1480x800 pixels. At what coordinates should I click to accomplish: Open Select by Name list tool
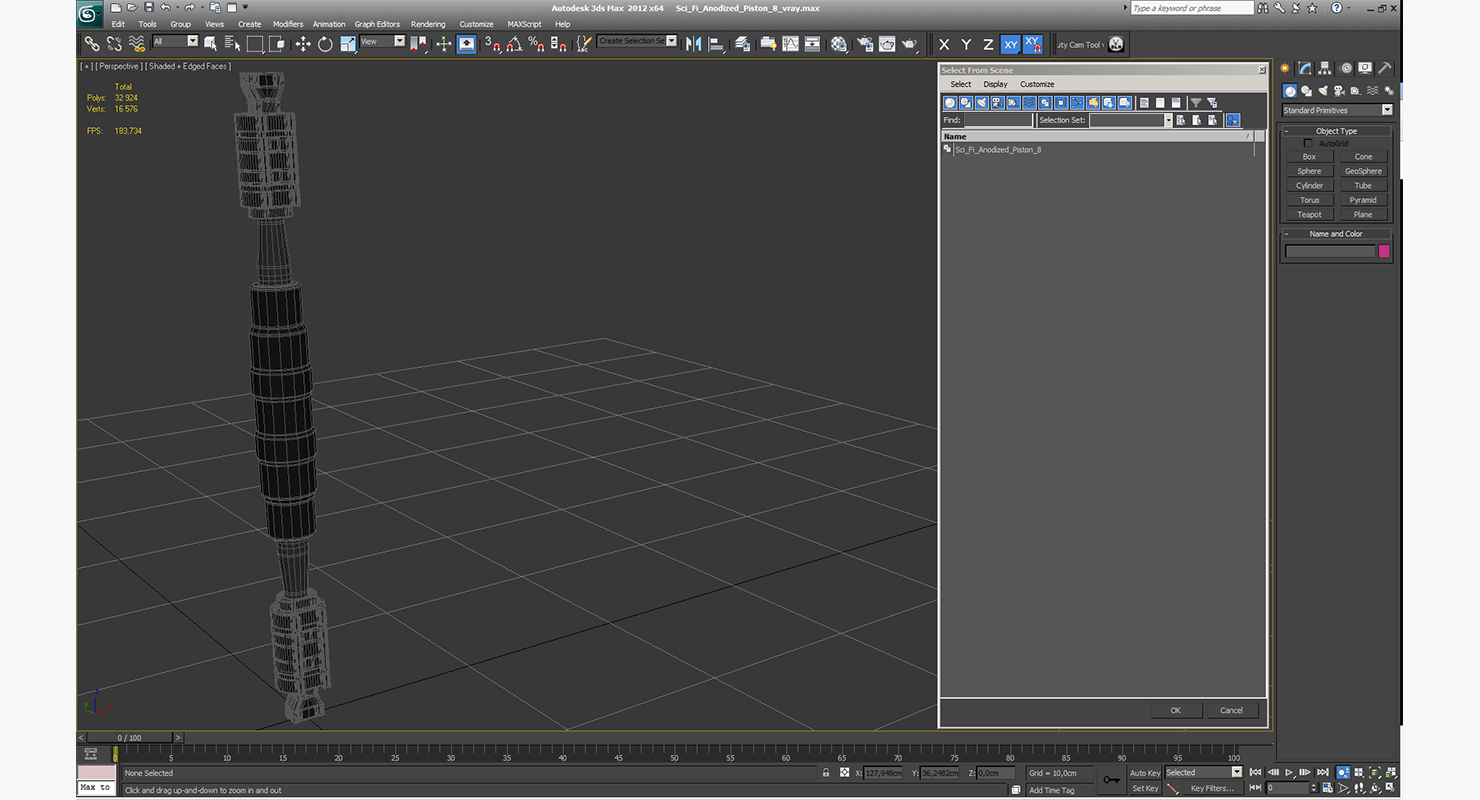tap(232, 44)
